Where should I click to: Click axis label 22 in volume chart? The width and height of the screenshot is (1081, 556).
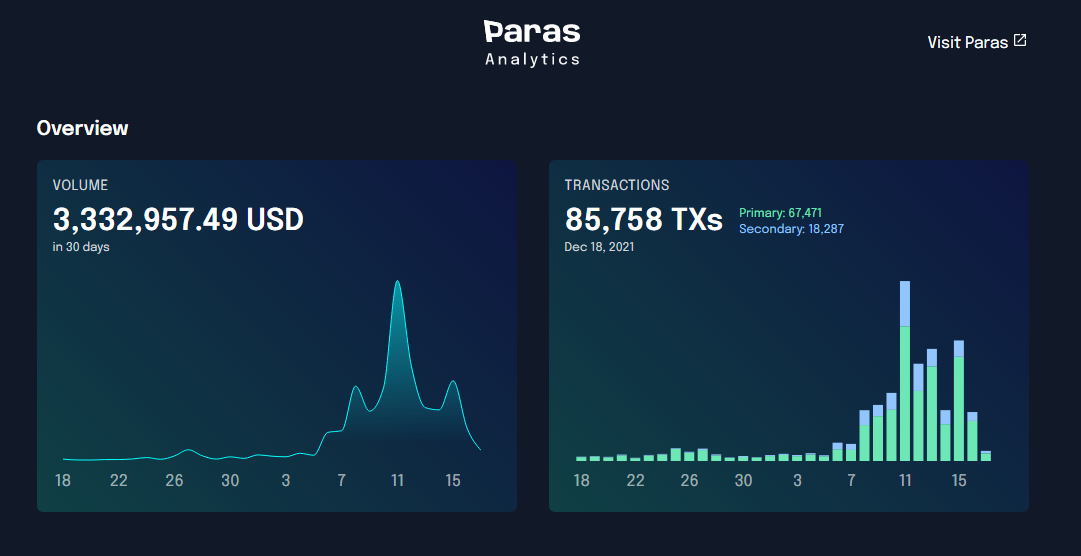119,480
